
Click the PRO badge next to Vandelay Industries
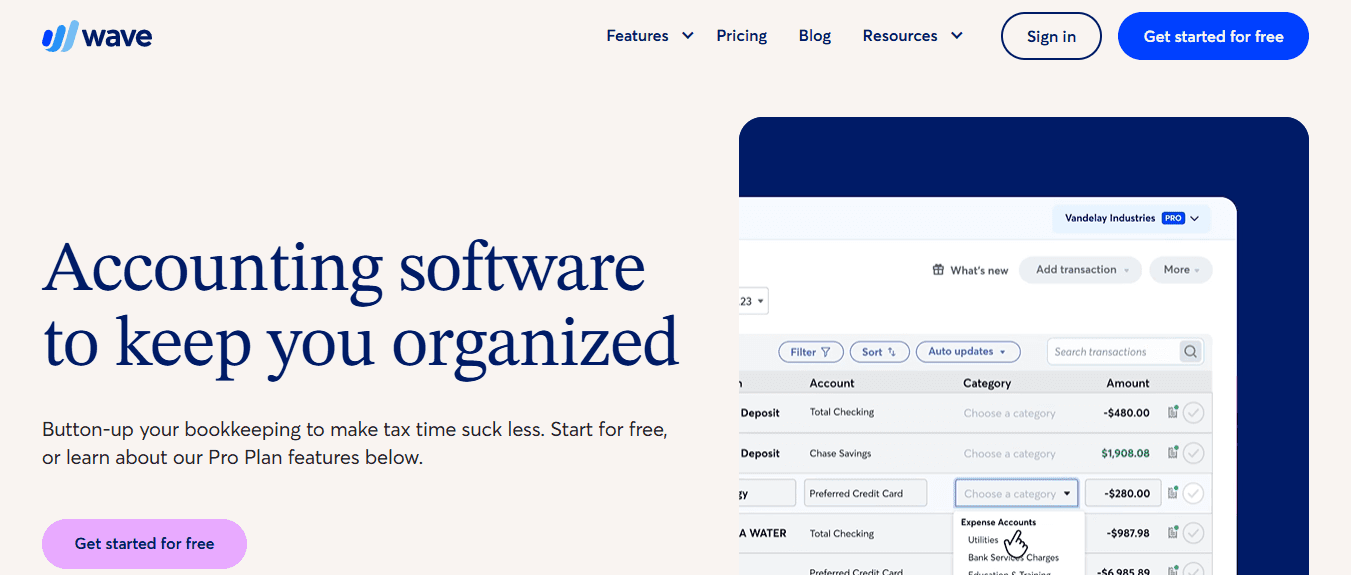(1173, 218)
